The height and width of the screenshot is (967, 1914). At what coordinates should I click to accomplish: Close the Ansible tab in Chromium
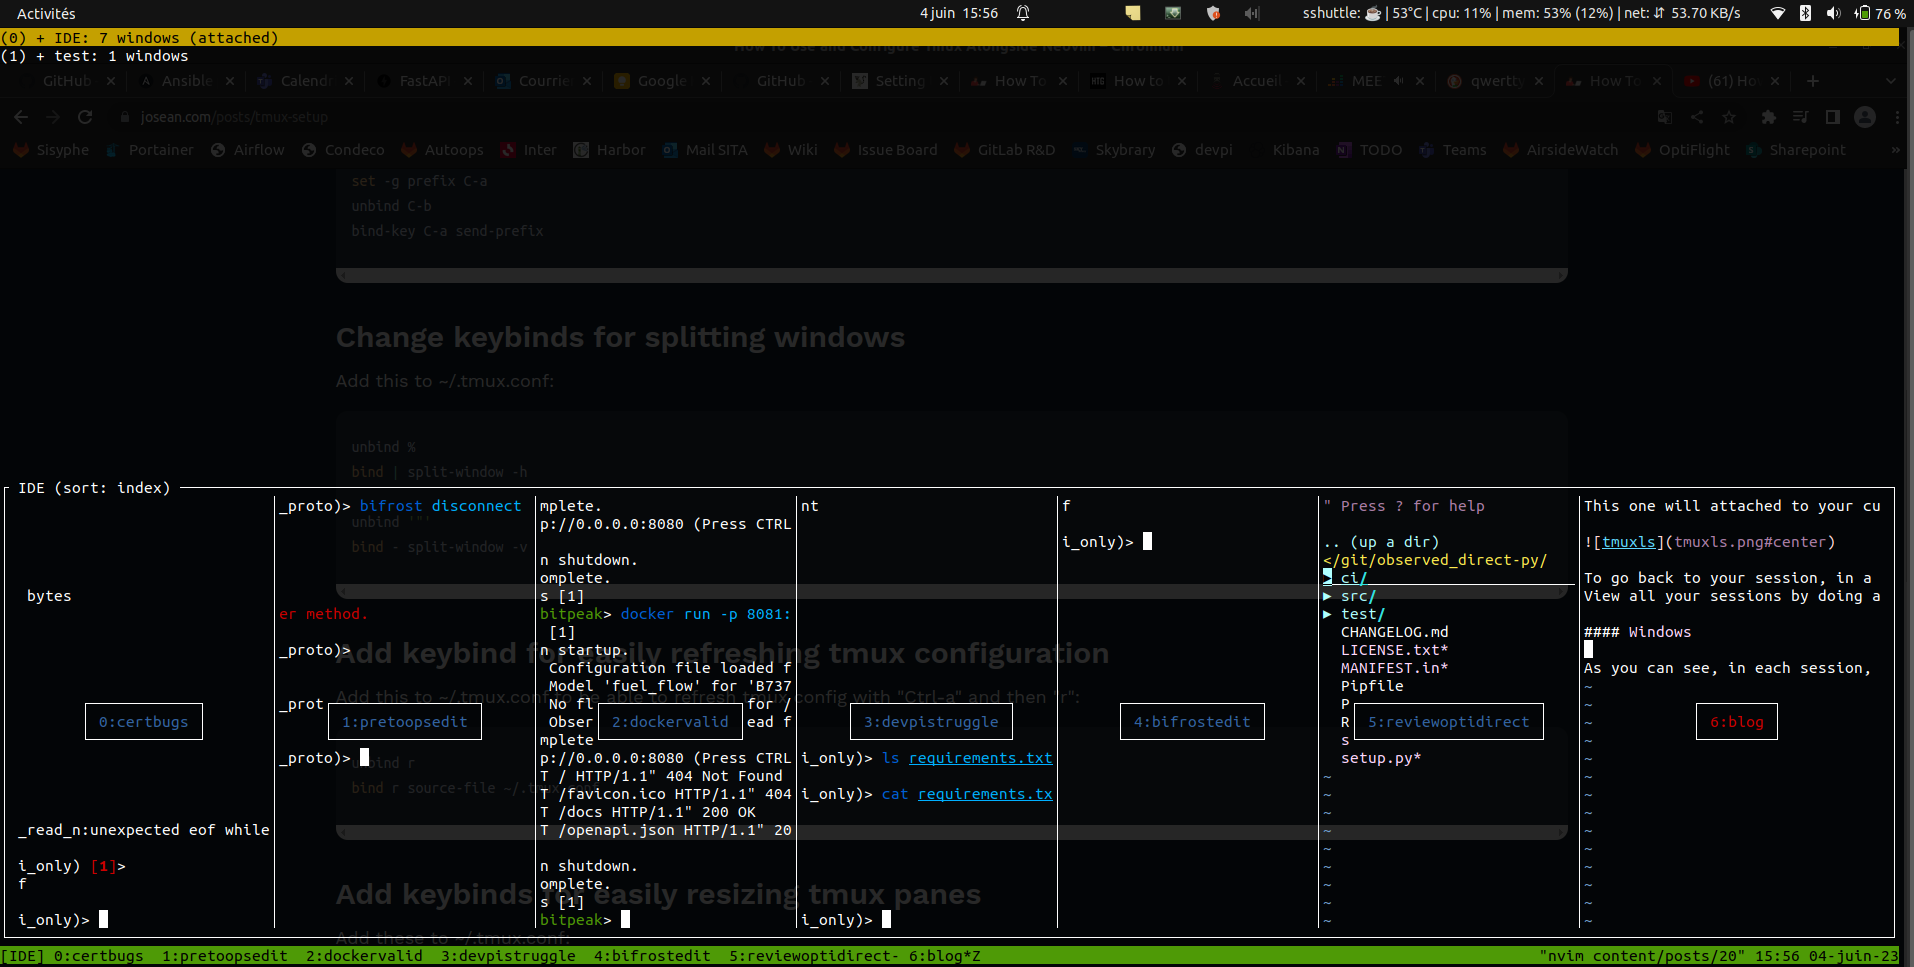[x=230, y=81]
